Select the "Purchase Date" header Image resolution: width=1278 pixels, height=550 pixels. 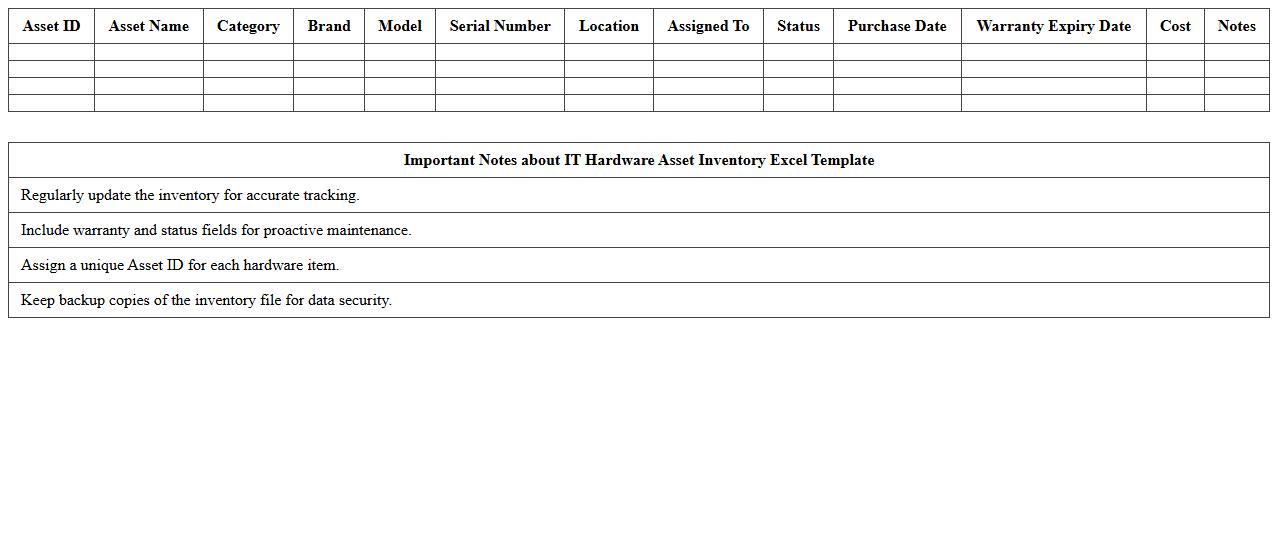(897, 26)
